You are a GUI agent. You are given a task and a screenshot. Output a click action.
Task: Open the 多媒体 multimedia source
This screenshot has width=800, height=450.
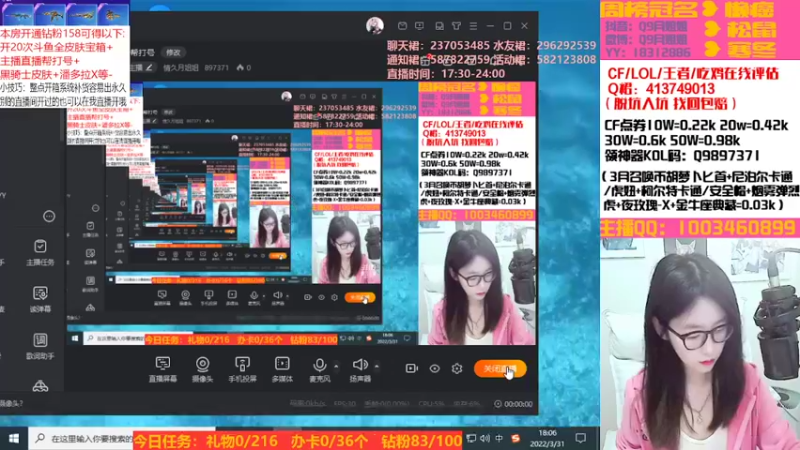click(282, 369)
